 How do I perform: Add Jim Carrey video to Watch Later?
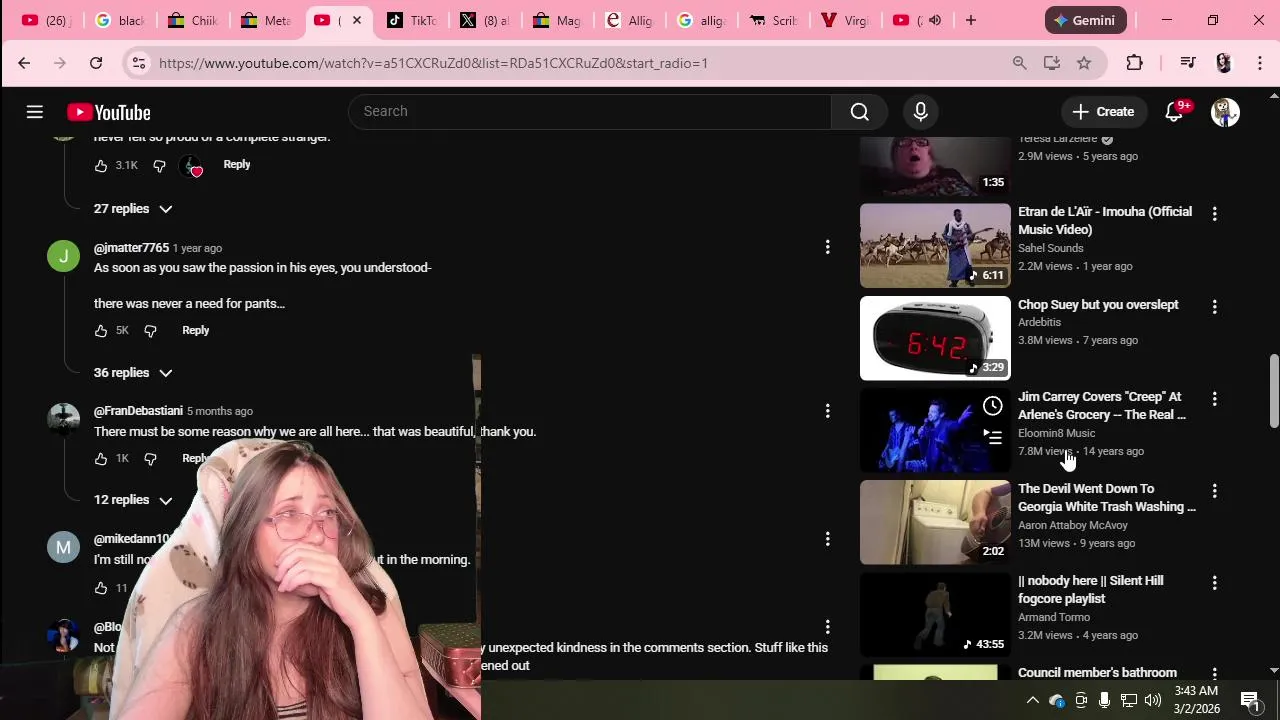(992, 405)
